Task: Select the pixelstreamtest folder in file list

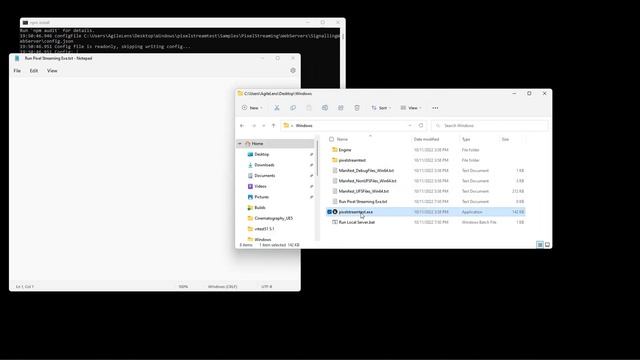Action: click(x=352, y=160)
